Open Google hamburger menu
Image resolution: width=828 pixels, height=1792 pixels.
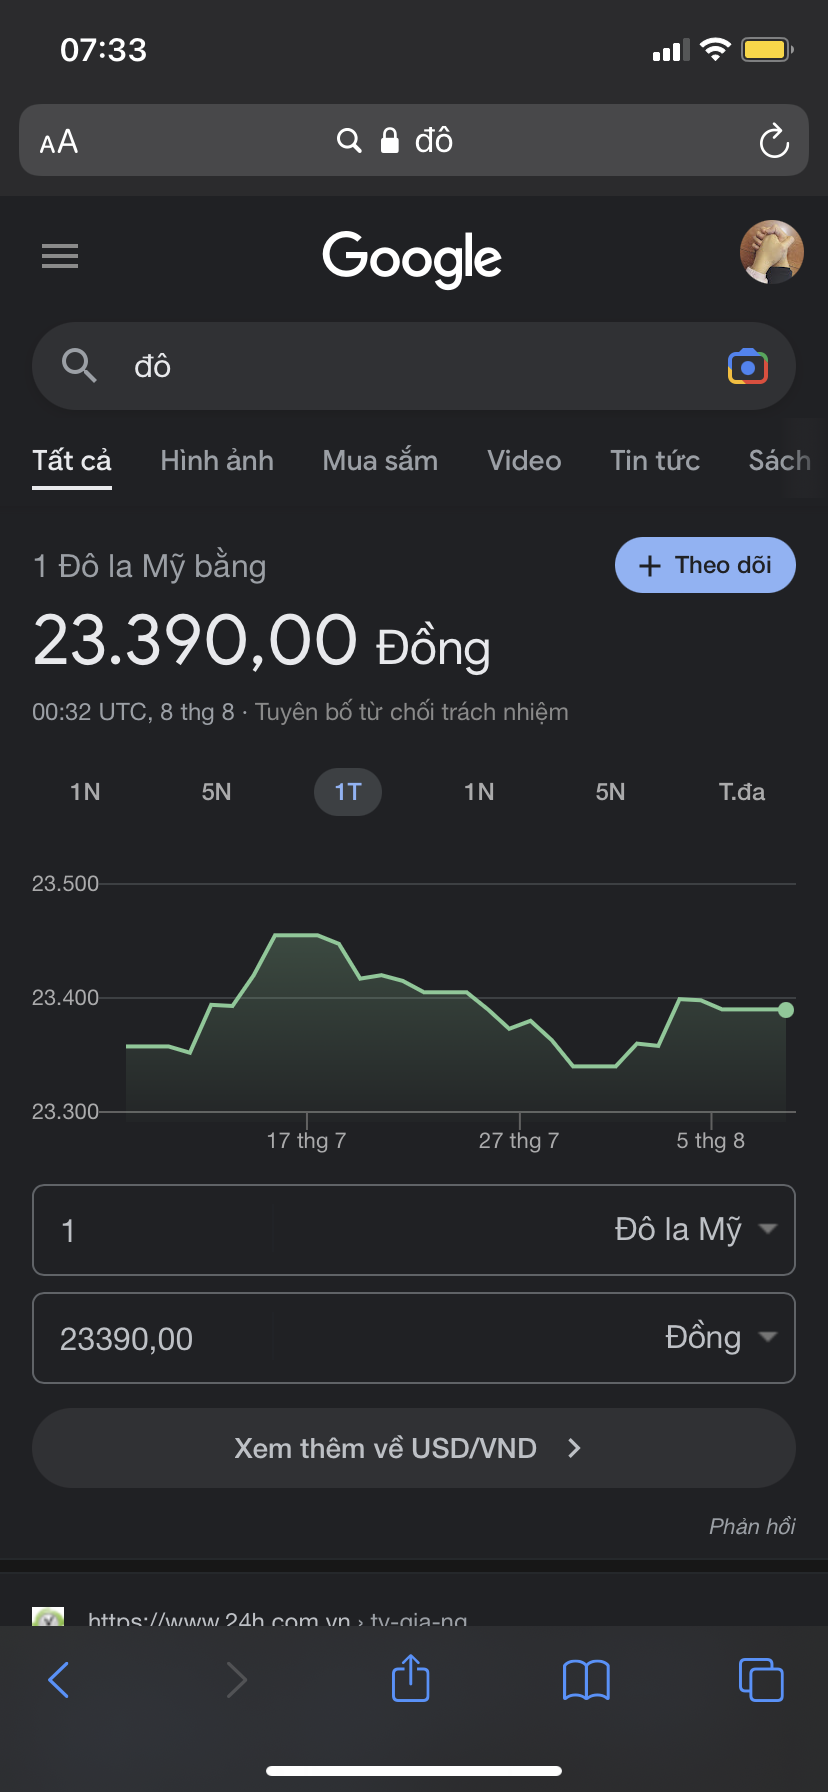click(60, 256)
